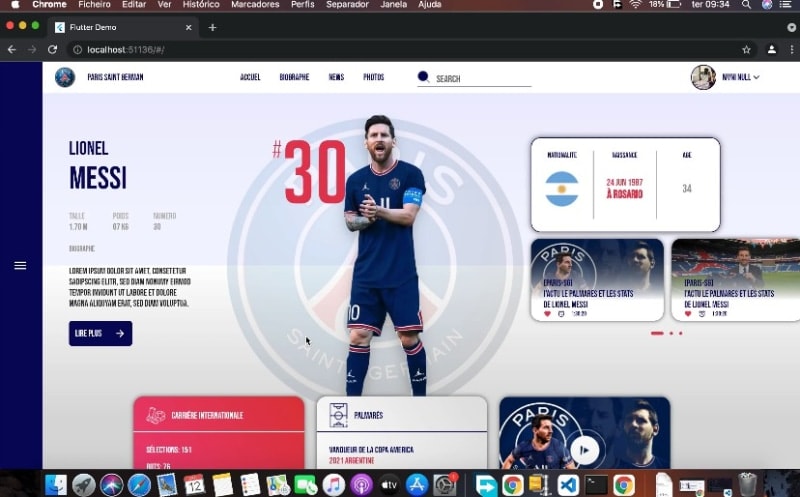Click the PSG club logo in the header

(x=65, y=78)
